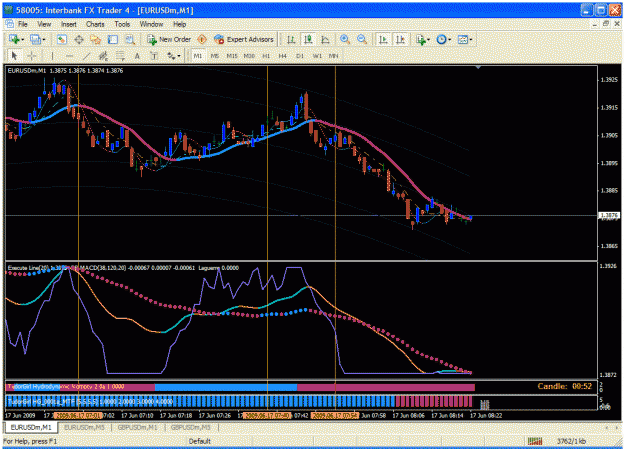
Task: Toggle the Expert Advisors button
Action: pyautogui.click(x=244, y=39)
